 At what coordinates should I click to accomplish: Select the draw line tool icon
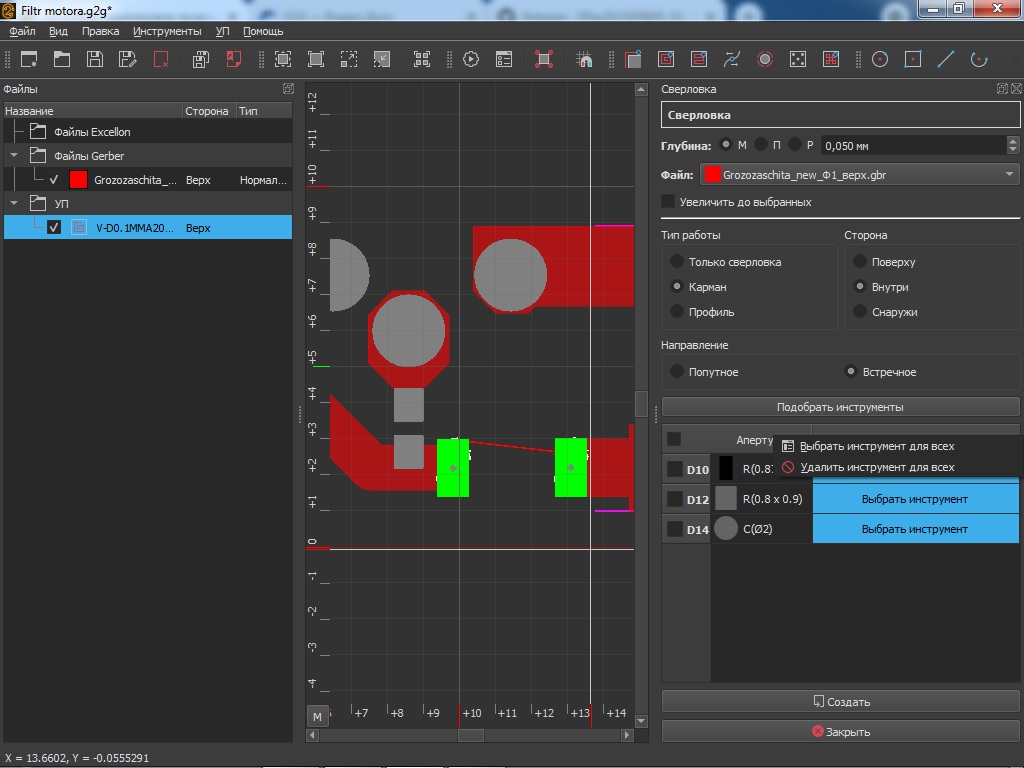pyautogui.click(x=945, y=59)
